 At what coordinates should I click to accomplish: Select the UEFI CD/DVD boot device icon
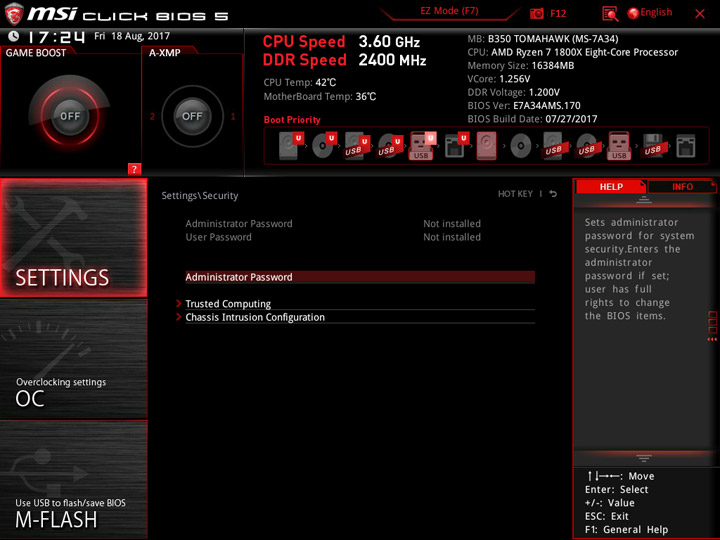pyautogui.click(x=324, y=146)
